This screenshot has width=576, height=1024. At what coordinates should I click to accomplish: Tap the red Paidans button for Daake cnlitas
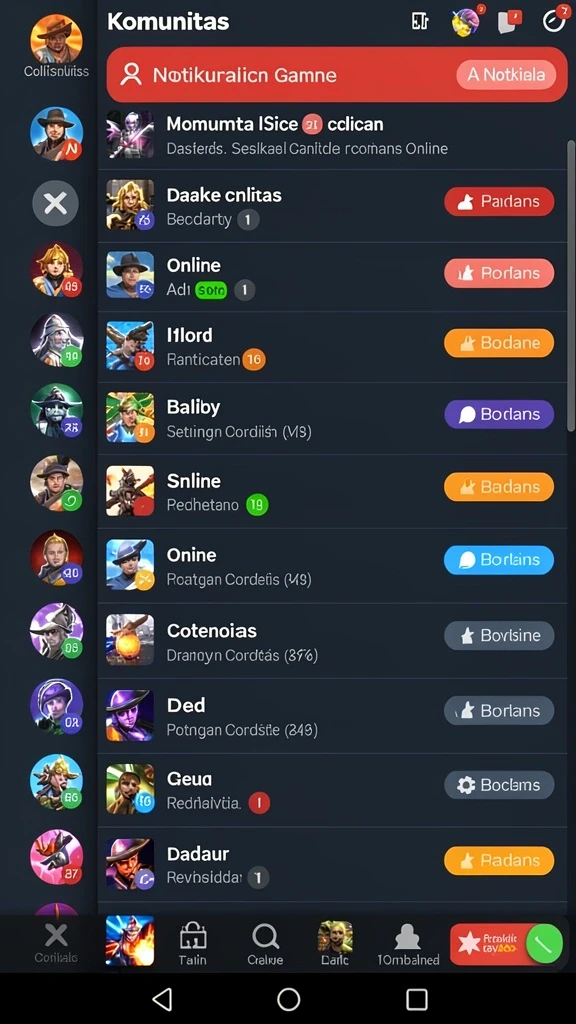(x=499, y=202)
